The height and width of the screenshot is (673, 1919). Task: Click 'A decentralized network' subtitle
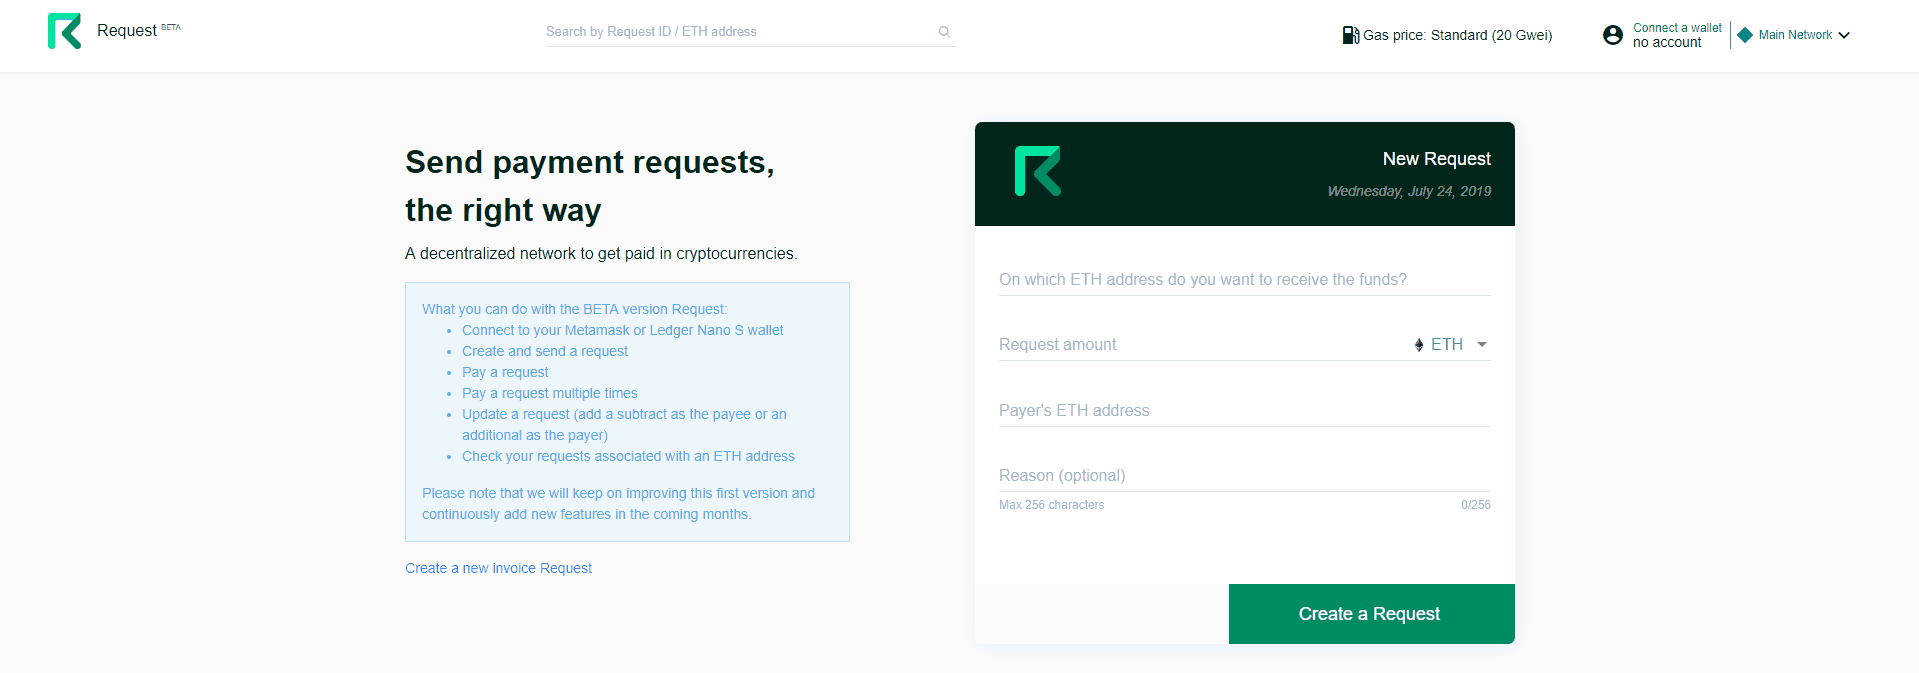601,254
